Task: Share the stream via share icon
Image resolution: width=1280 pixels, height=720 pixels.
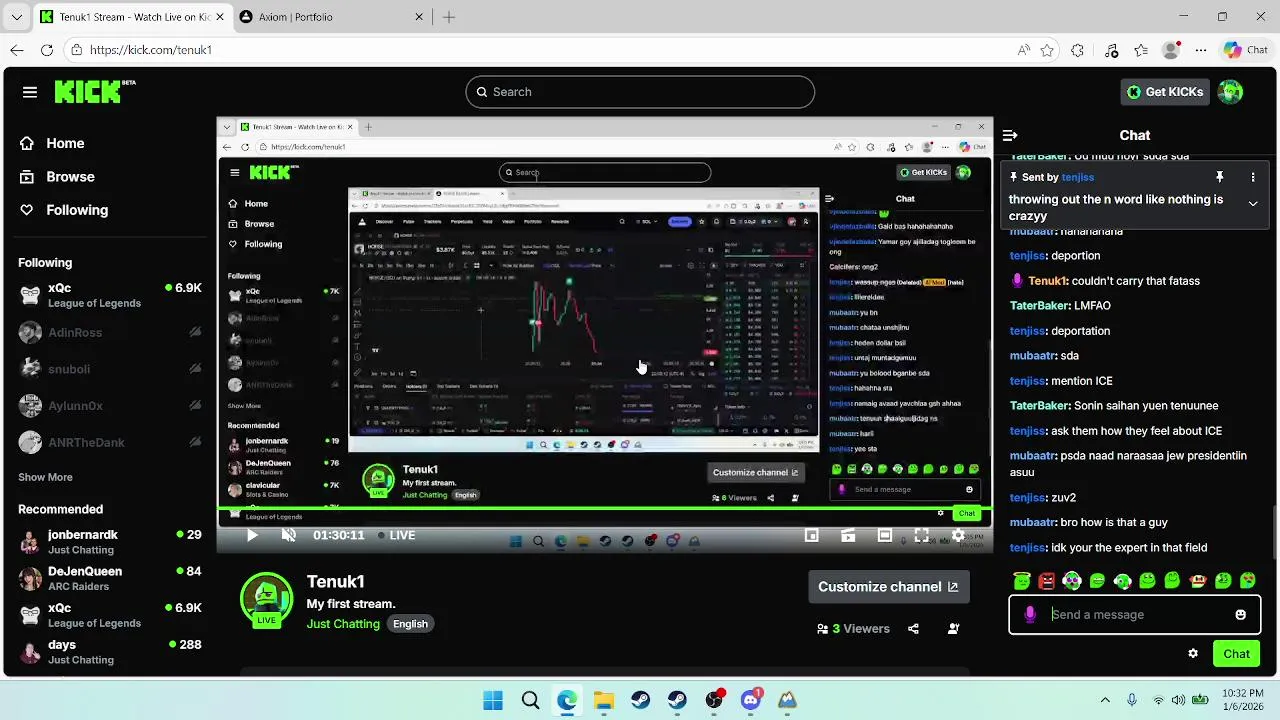Action: pos(913,629)
